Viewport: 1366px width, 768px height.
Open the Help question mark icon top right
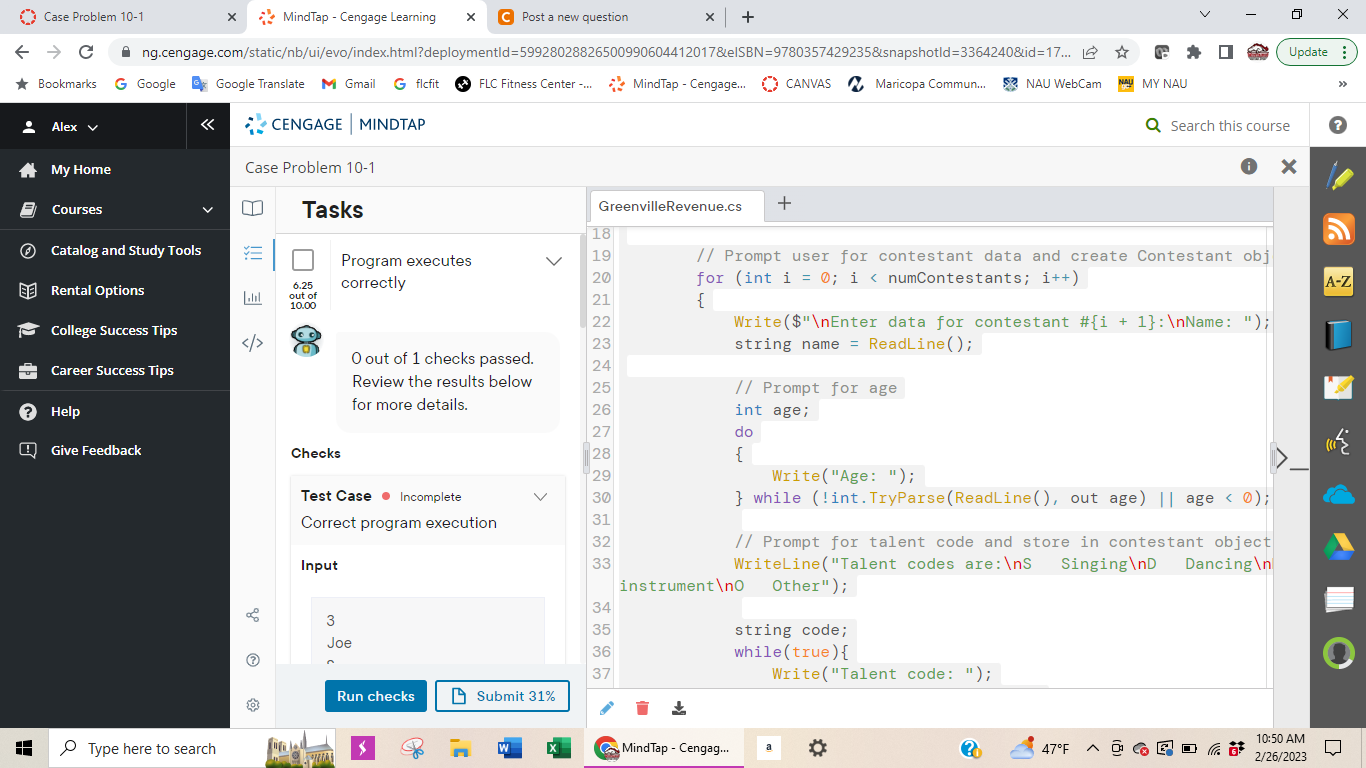tap(1338, 125)
